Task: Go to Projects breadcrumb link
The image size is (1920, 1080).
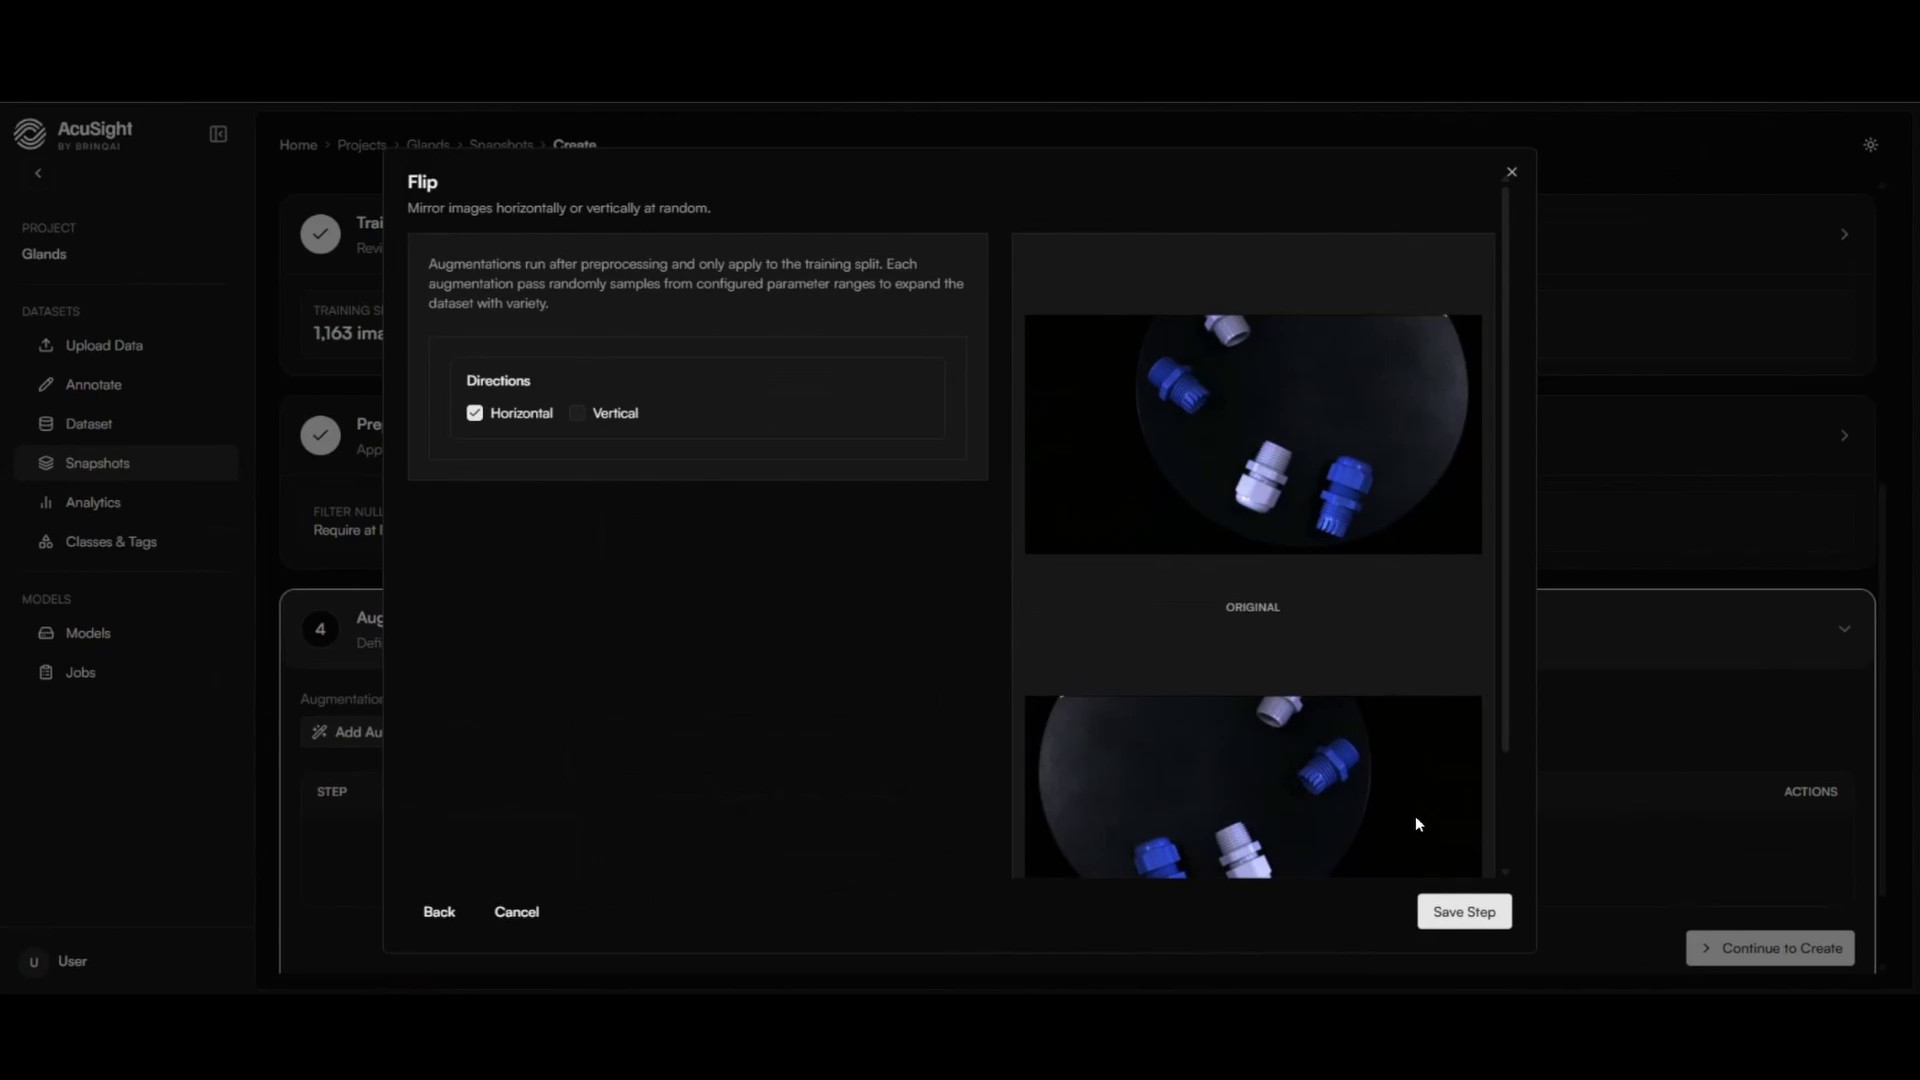Action: 361,145
